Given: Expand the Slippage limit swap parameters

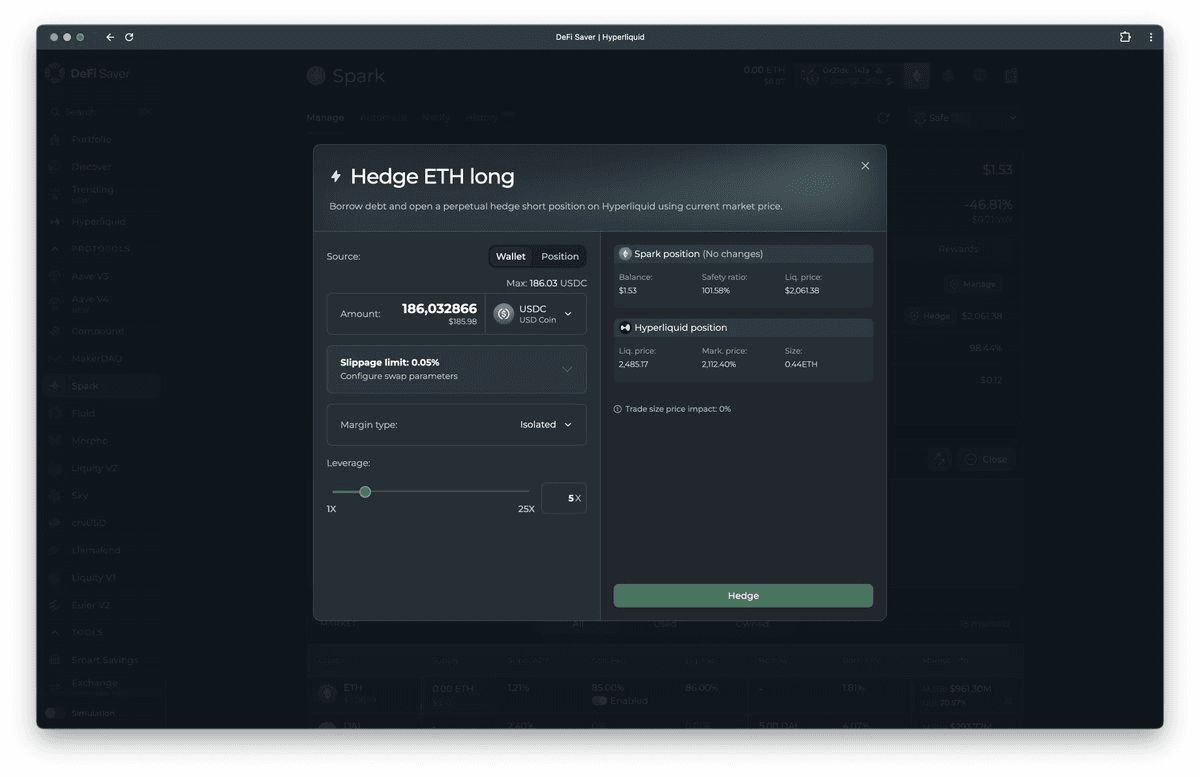Looking at the screenshot, I should [457, 369].
